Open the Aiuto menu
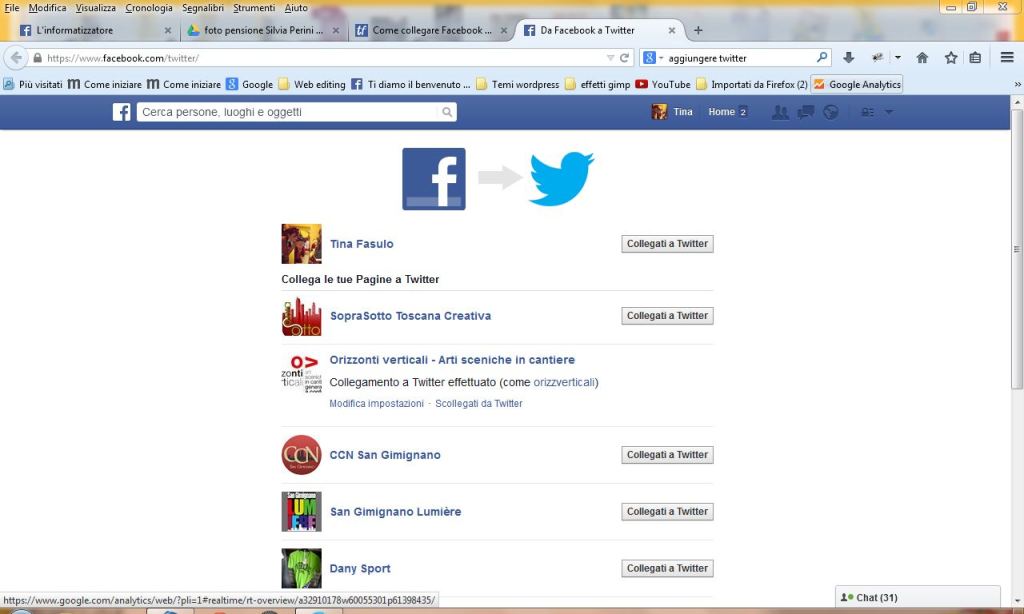 [296, 8]
